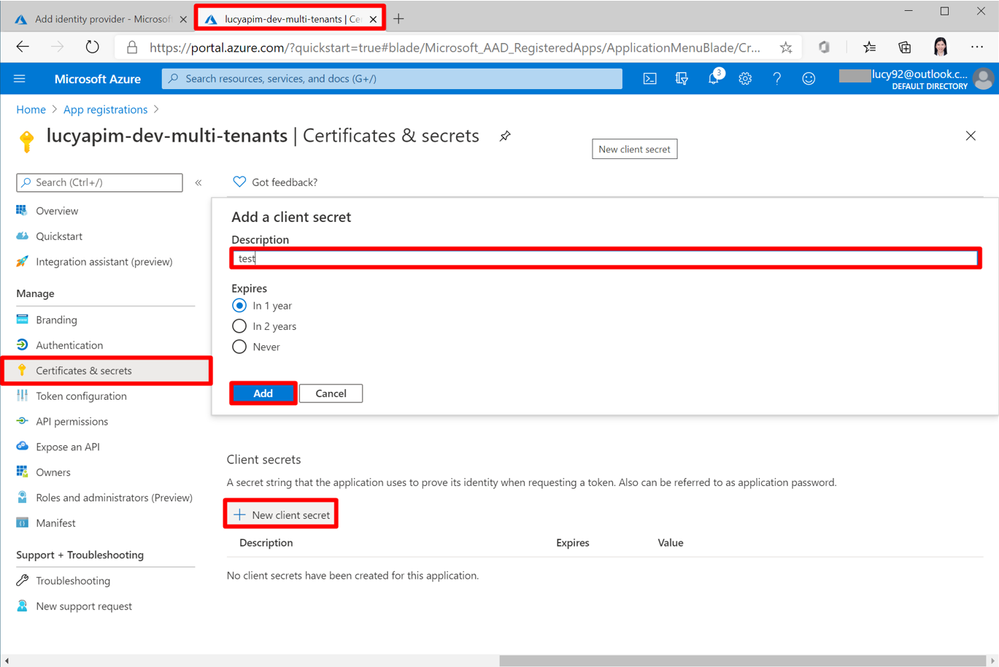The height and width of the screenshot is (667, 999).
Task: Open Branding menu item
Action: 56,320
